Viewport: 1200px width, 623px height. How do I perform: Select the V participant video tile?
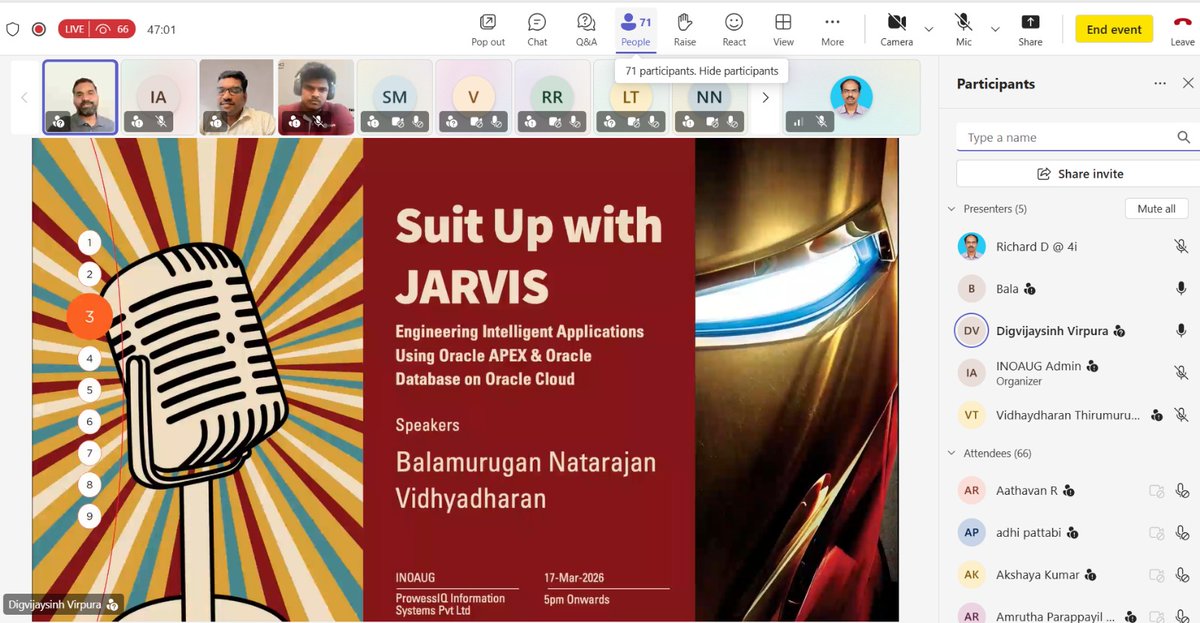point(474,97)
